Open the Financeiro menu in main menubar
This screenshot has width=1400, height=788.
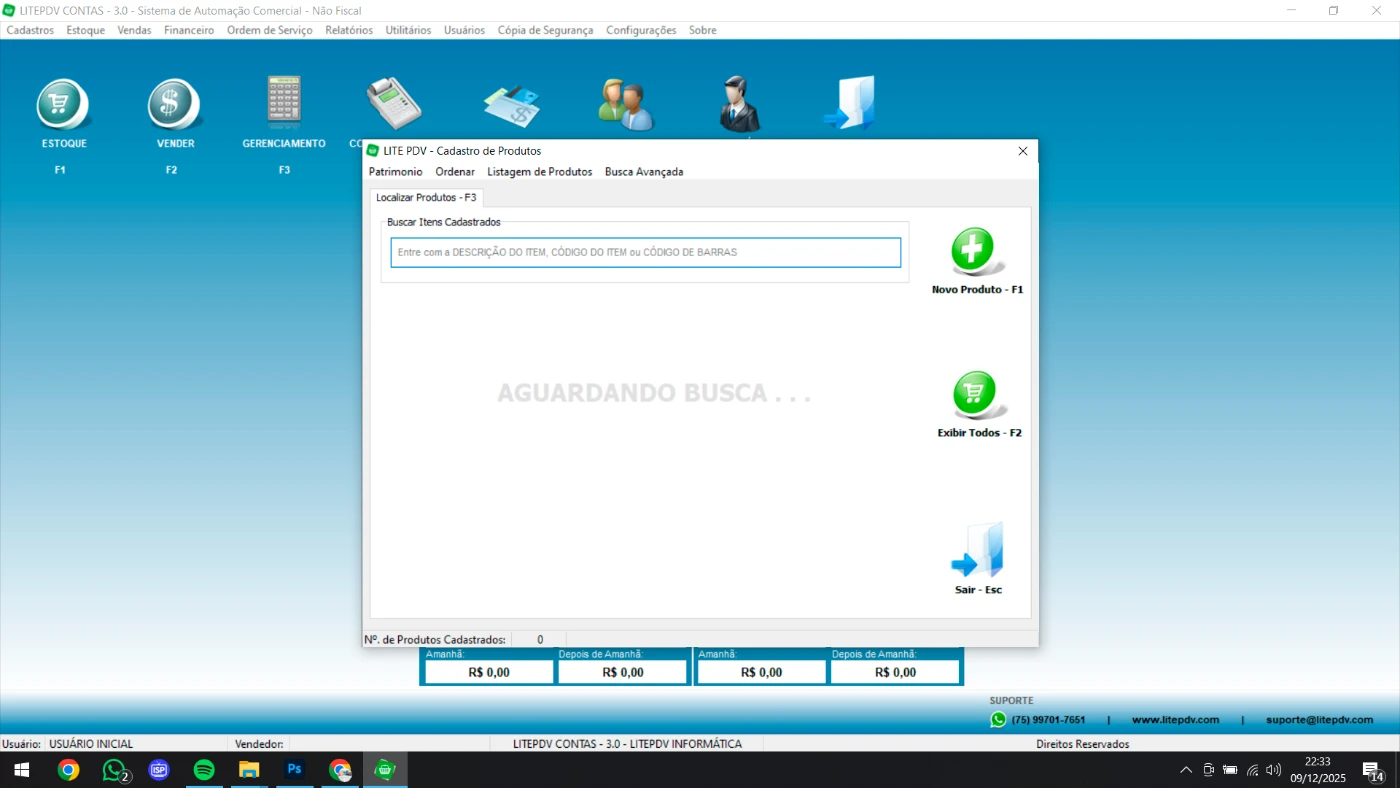pos(189,30)
